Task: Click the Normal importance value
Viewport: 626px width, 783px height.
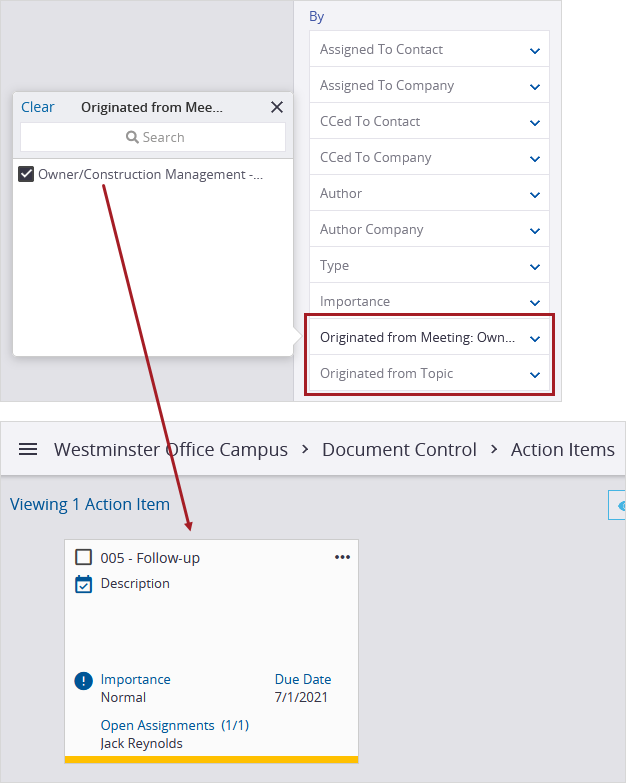Action: click(123, 697)
